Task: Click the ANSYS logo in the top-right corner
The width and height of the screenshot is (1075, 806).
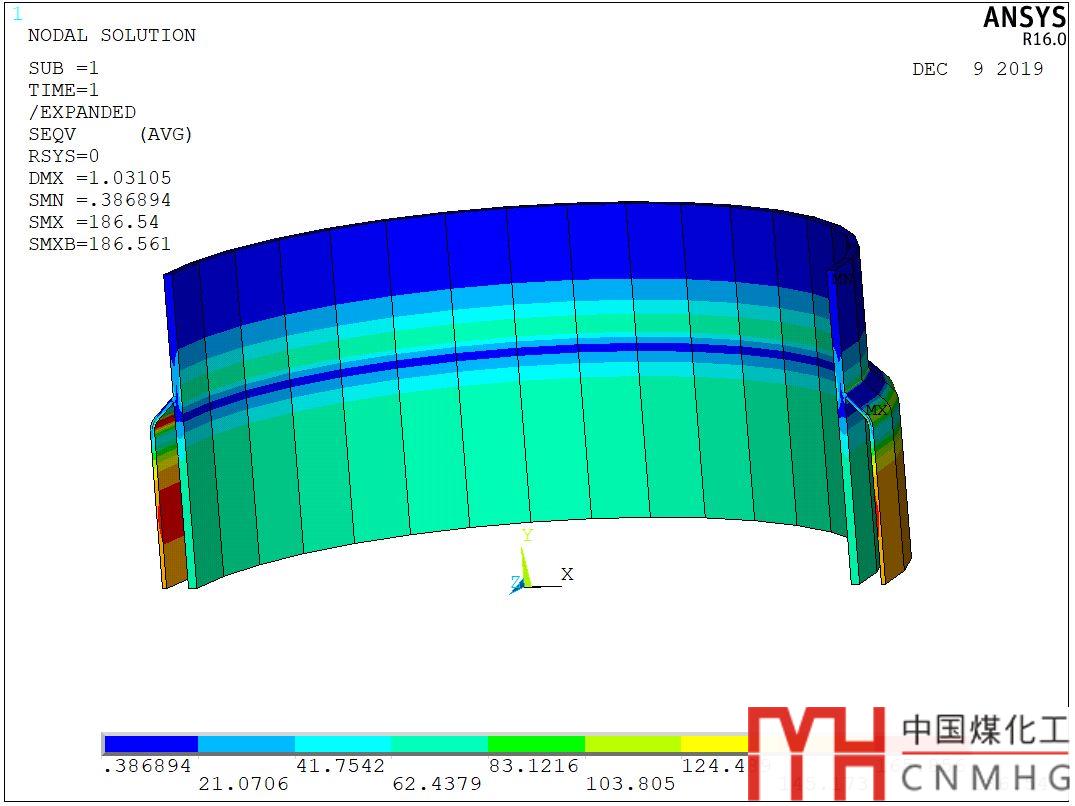Action: click(x=1024, y=18)
